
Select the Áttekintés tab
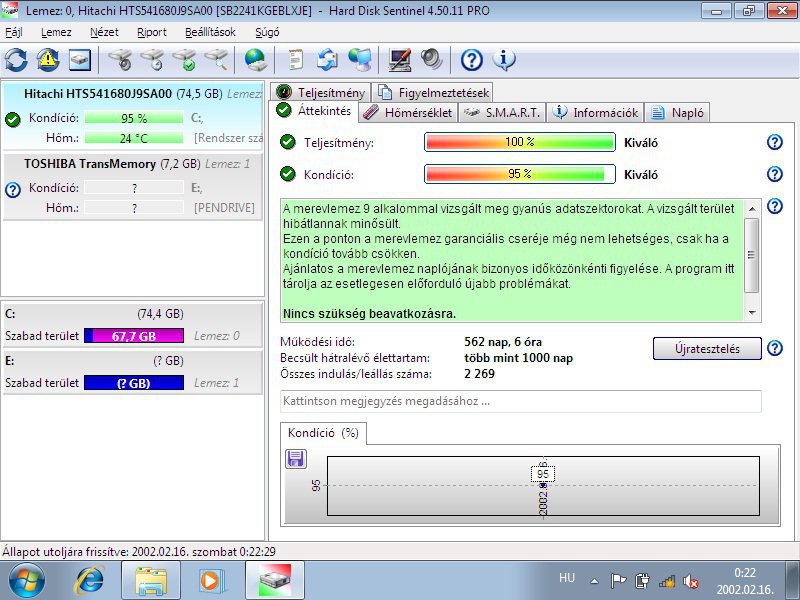tap(314, 111)
